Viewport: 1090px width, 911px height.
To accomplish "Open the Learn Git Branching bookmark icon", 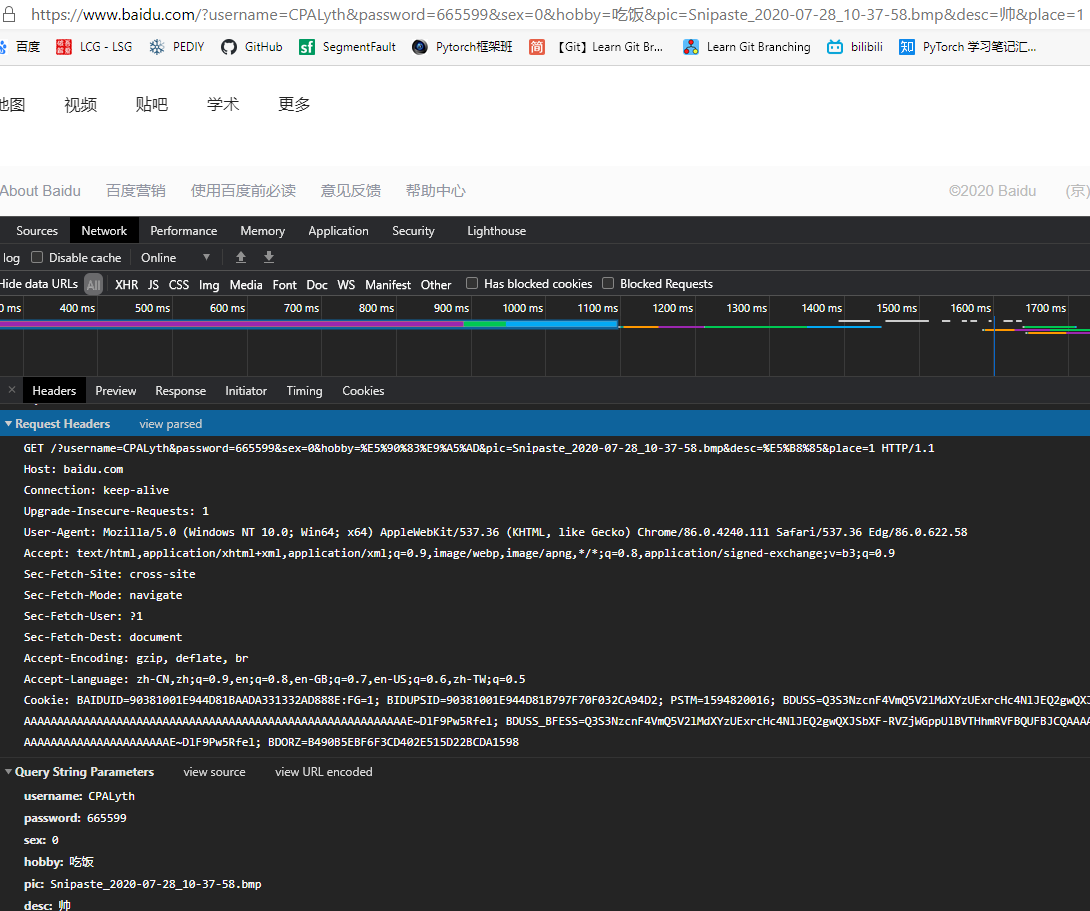I will point(690,47).
